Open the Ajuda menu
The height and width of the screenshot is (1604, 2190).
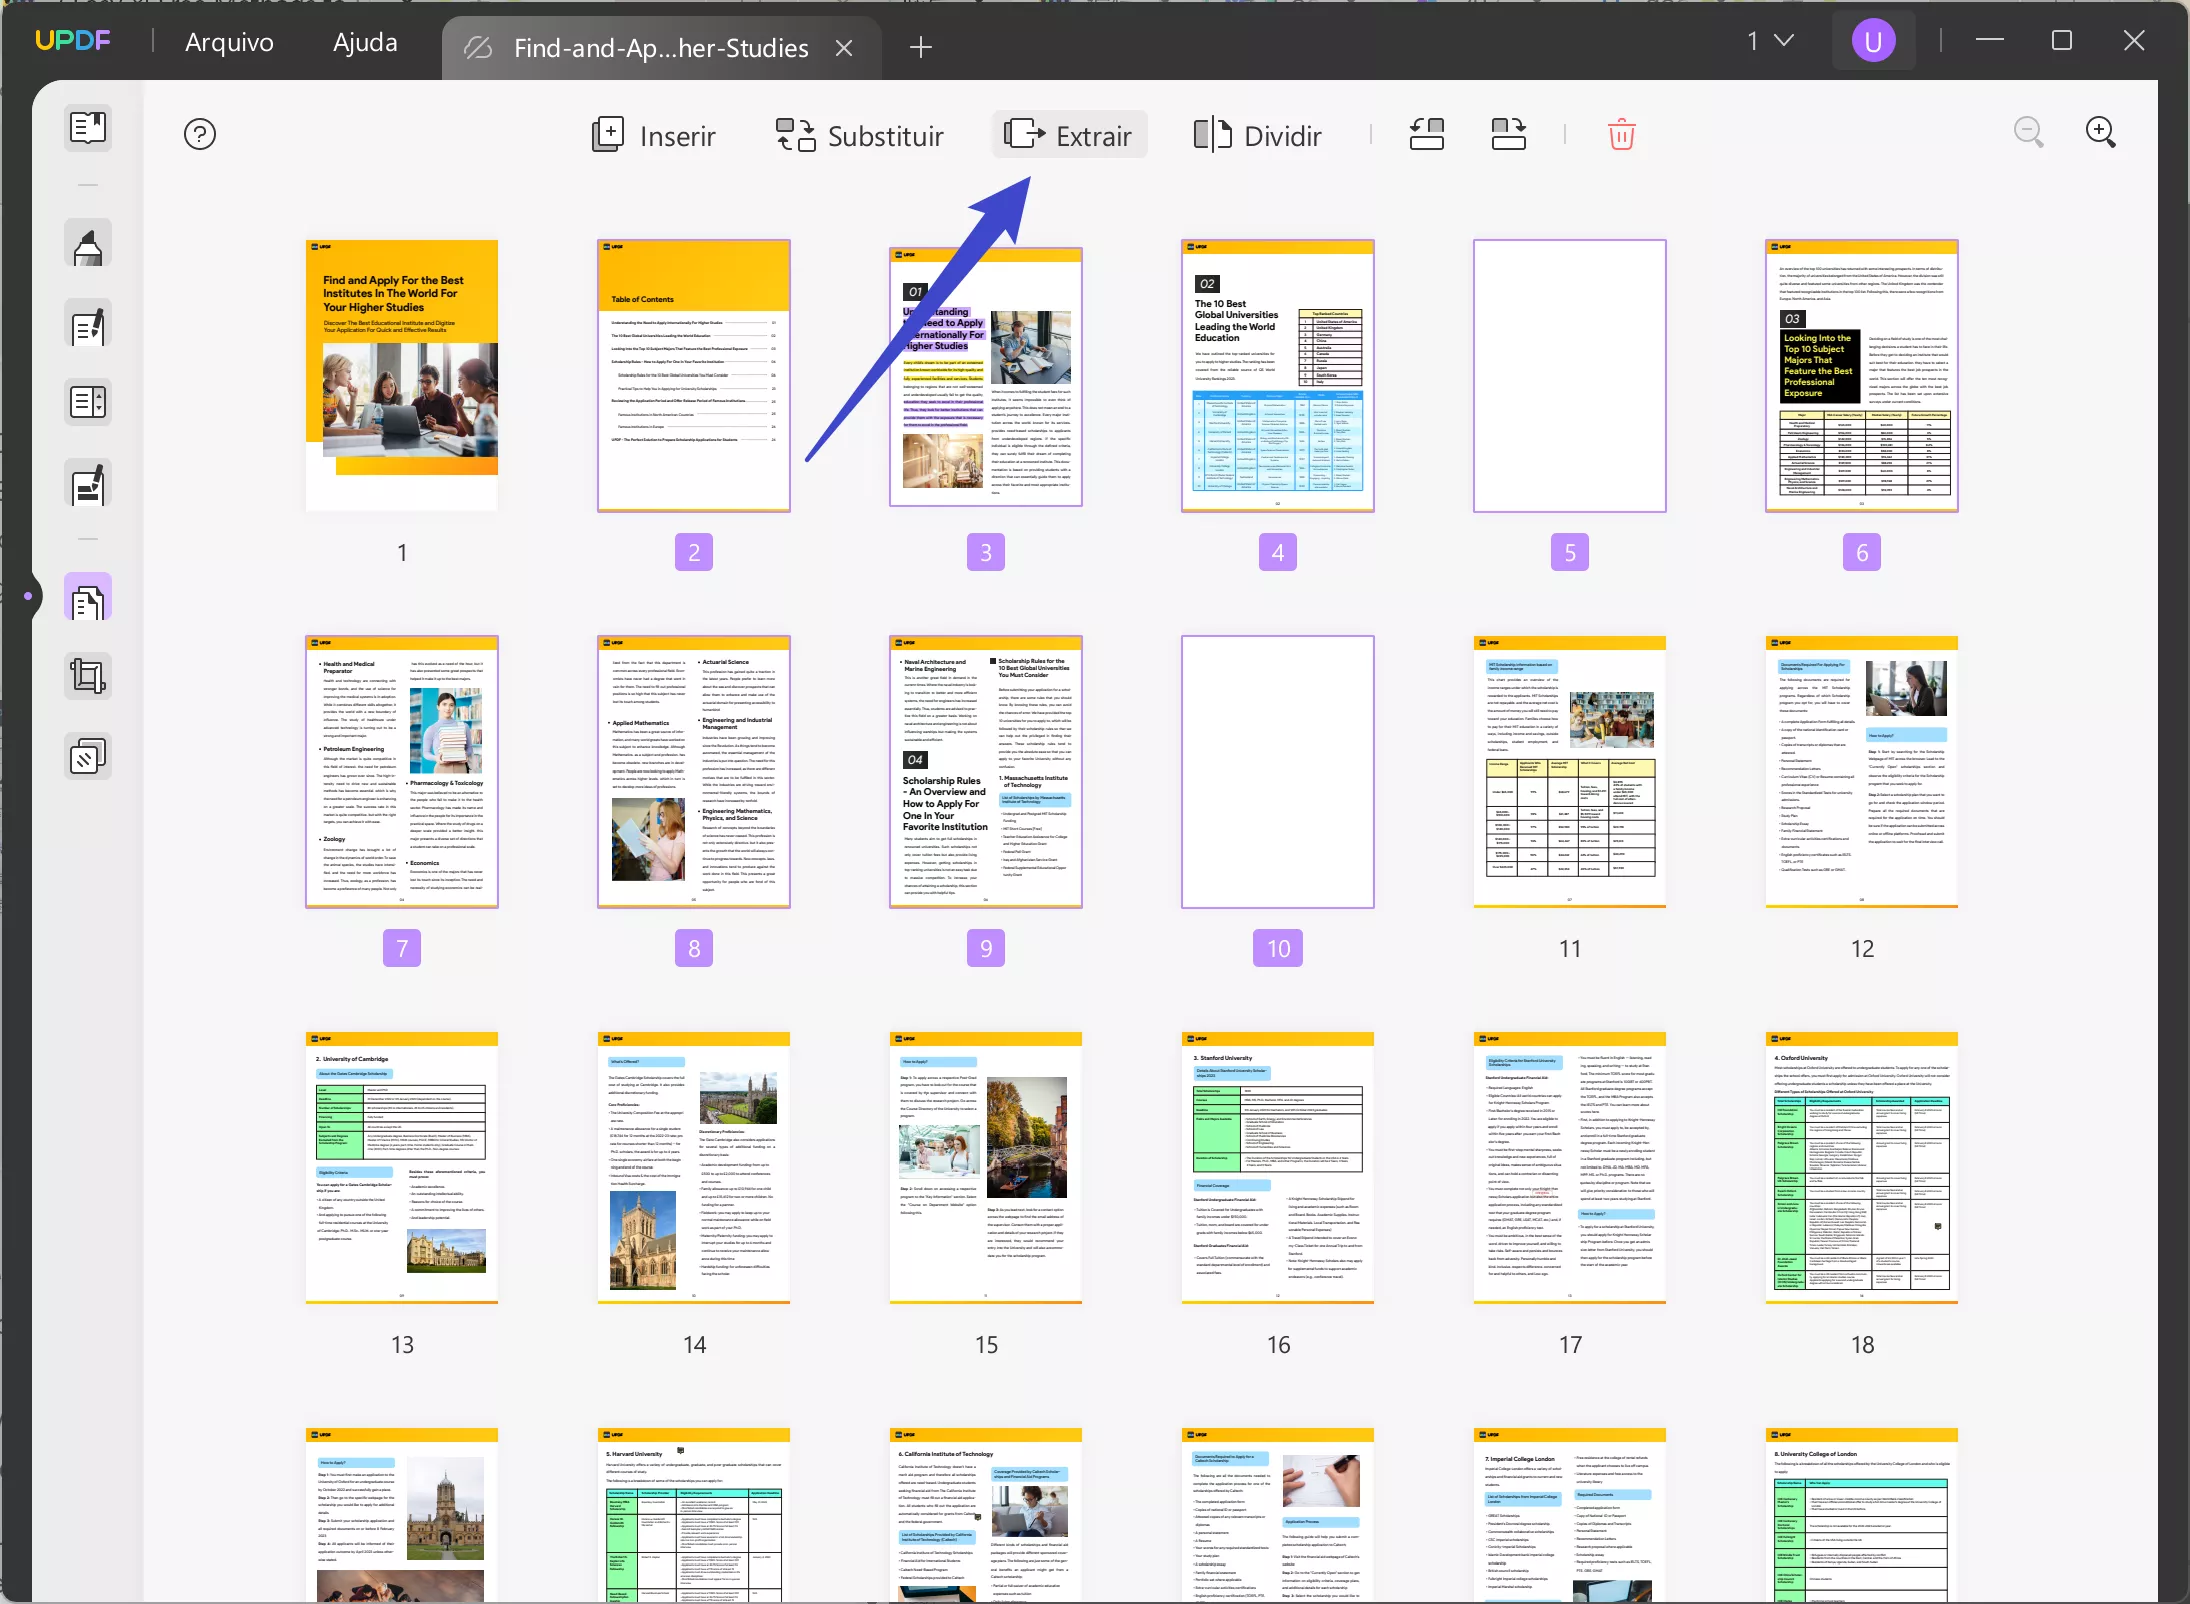(x=365, y=42)
